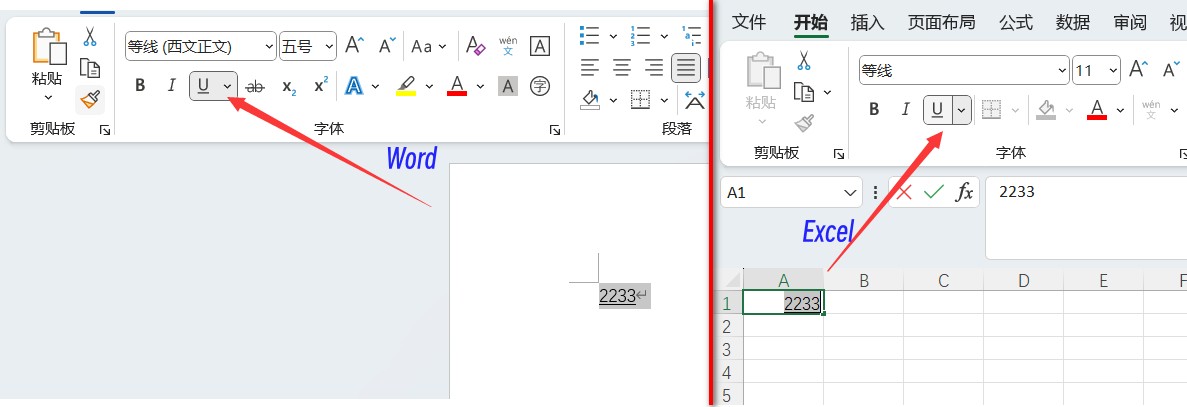Viewport: 1187px width, 407px height.
Task: Click the Copy icon in Word's clipboard group
Action: [90, 68]
